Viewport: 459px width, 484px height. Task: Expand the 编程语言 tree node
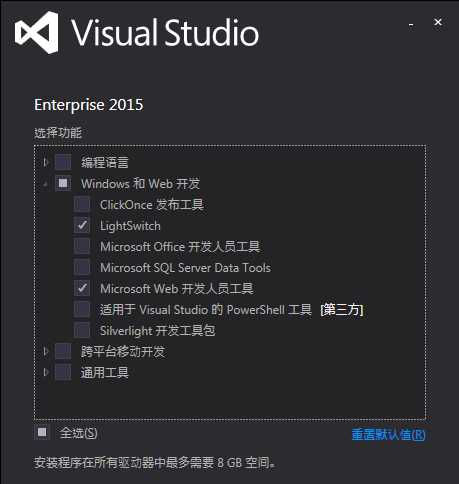tap(46, 163)
